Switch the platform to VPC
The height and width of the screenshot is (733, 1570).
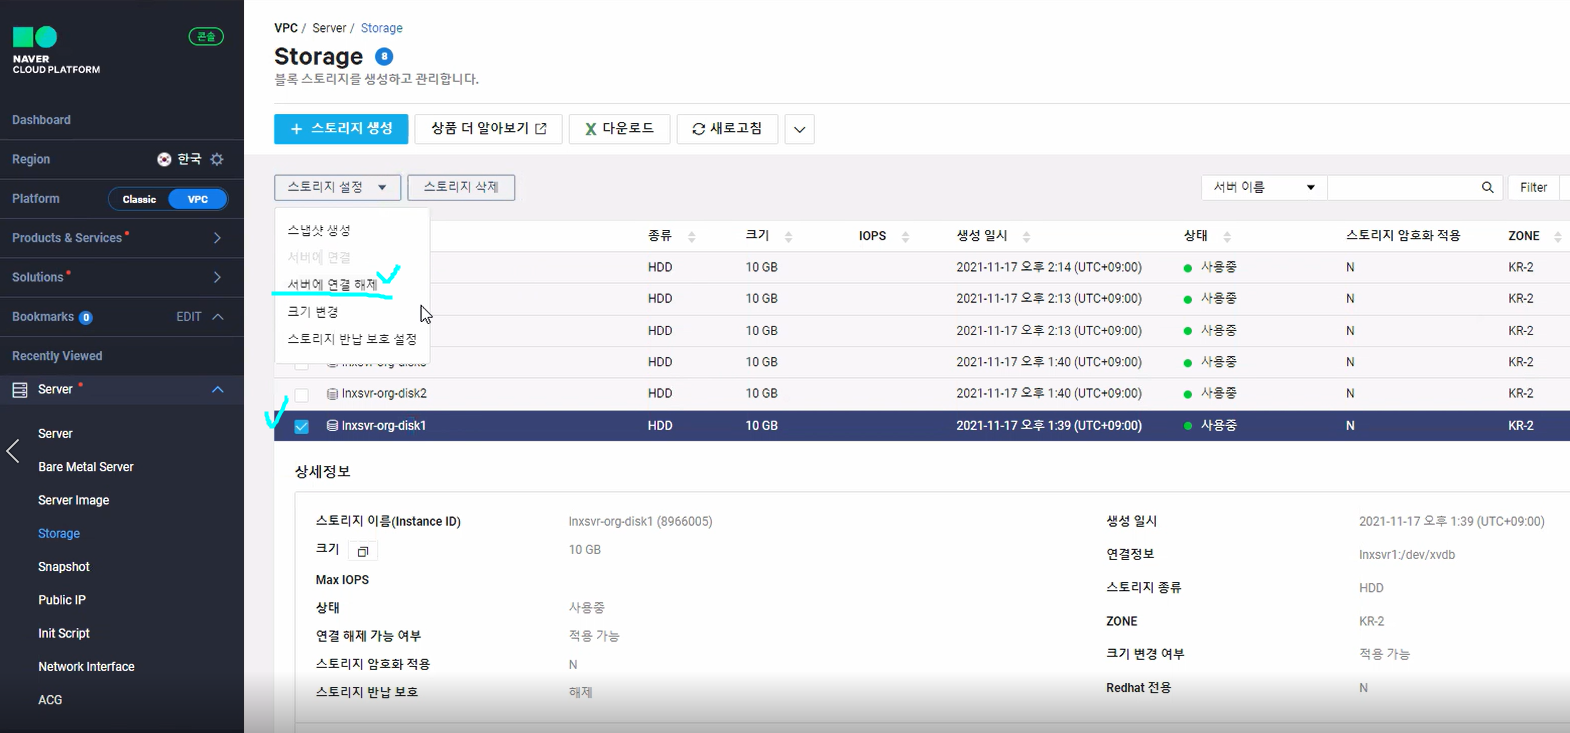pyautogui.click(x=198, y=199)
